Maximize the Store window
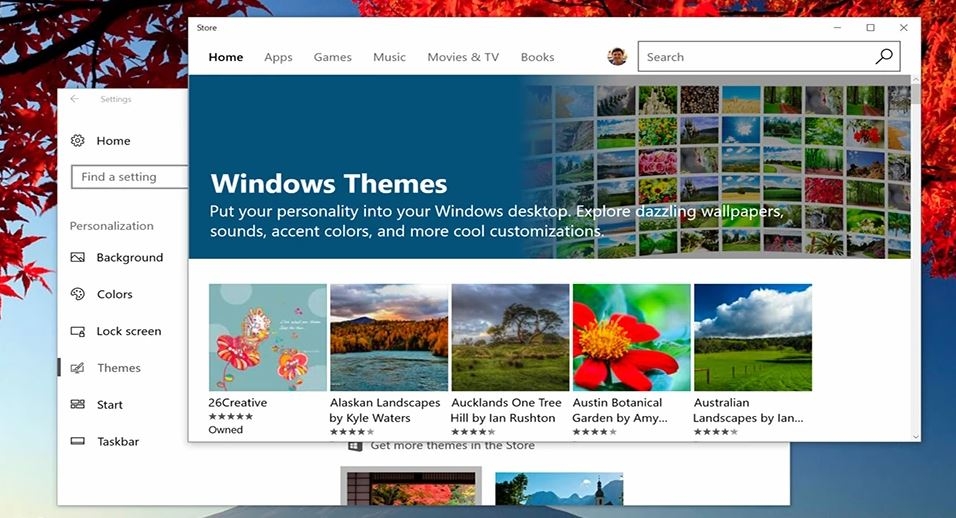 click(871, 27)
